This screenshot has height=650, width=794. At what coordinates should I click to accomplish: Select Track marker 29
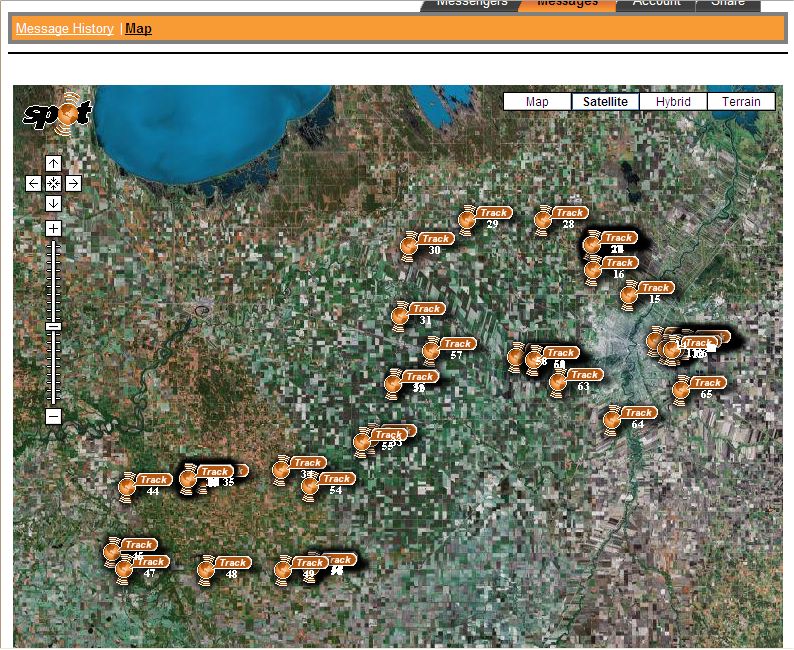[x=485, y=220]
